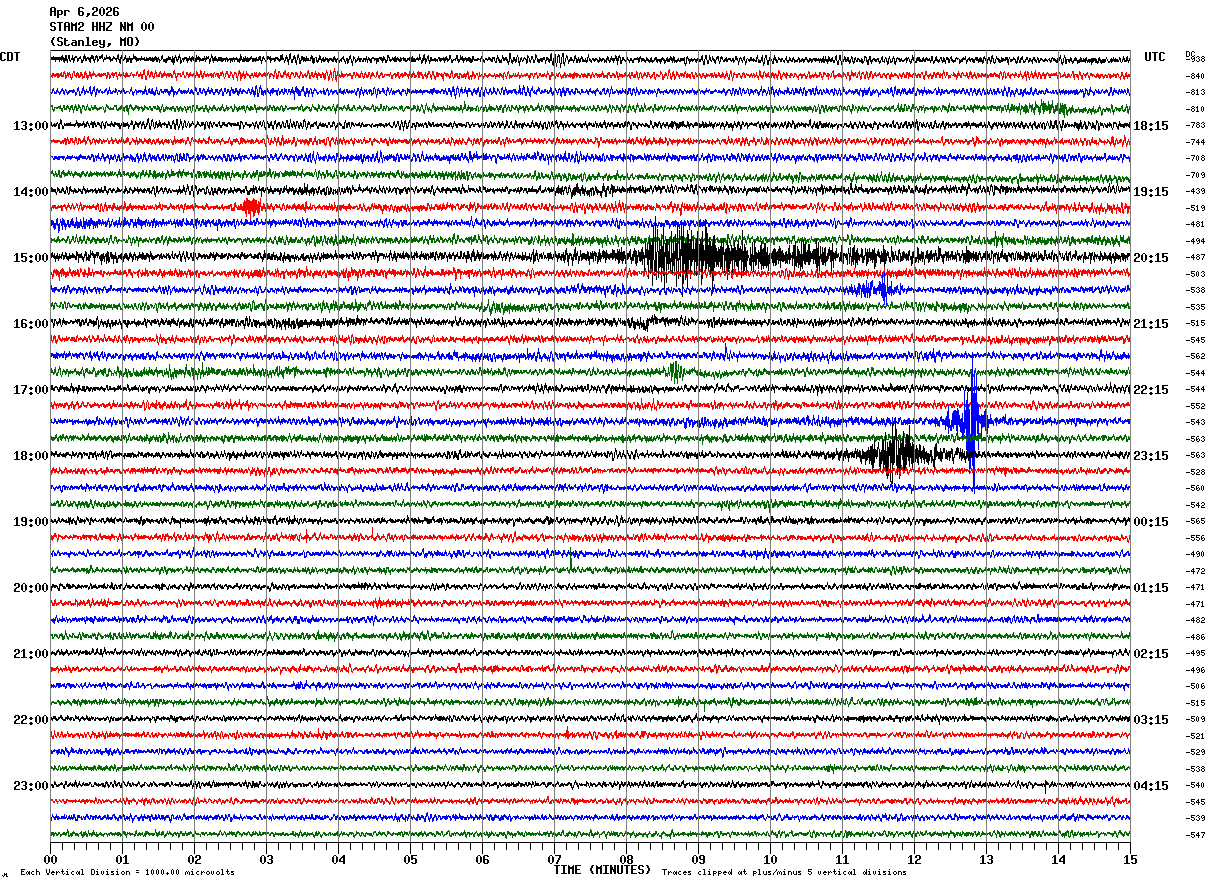Click minute tick label '10' on time axis
Screen dimensions: 1210x886
770,859
